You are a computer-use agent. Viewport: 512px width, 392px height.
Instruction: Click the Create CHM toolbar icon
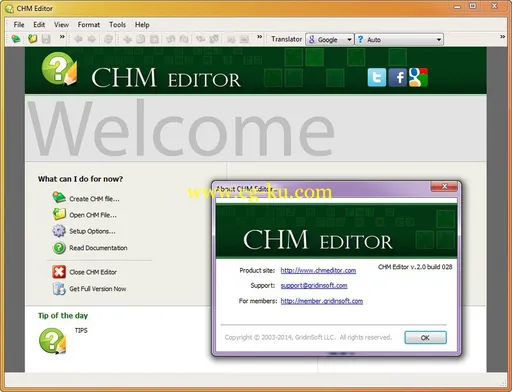click(x=16, y=39)
